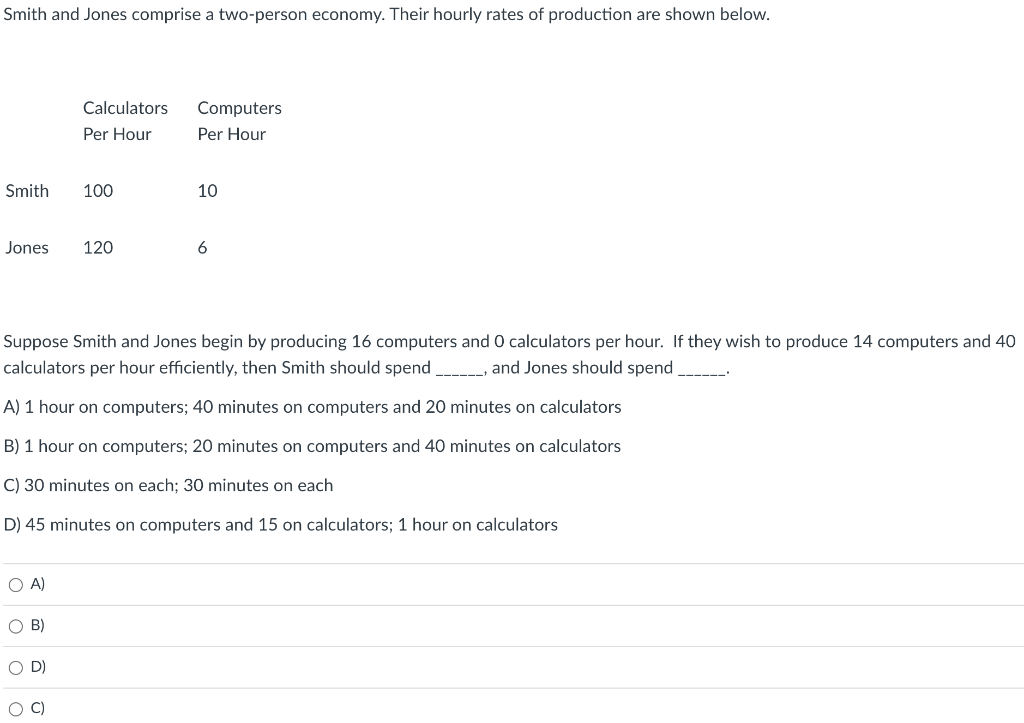The image size is (1024, 723).
Task: Select radio button for answer A)
Action: pyautogui.click(x=16, y=585)
